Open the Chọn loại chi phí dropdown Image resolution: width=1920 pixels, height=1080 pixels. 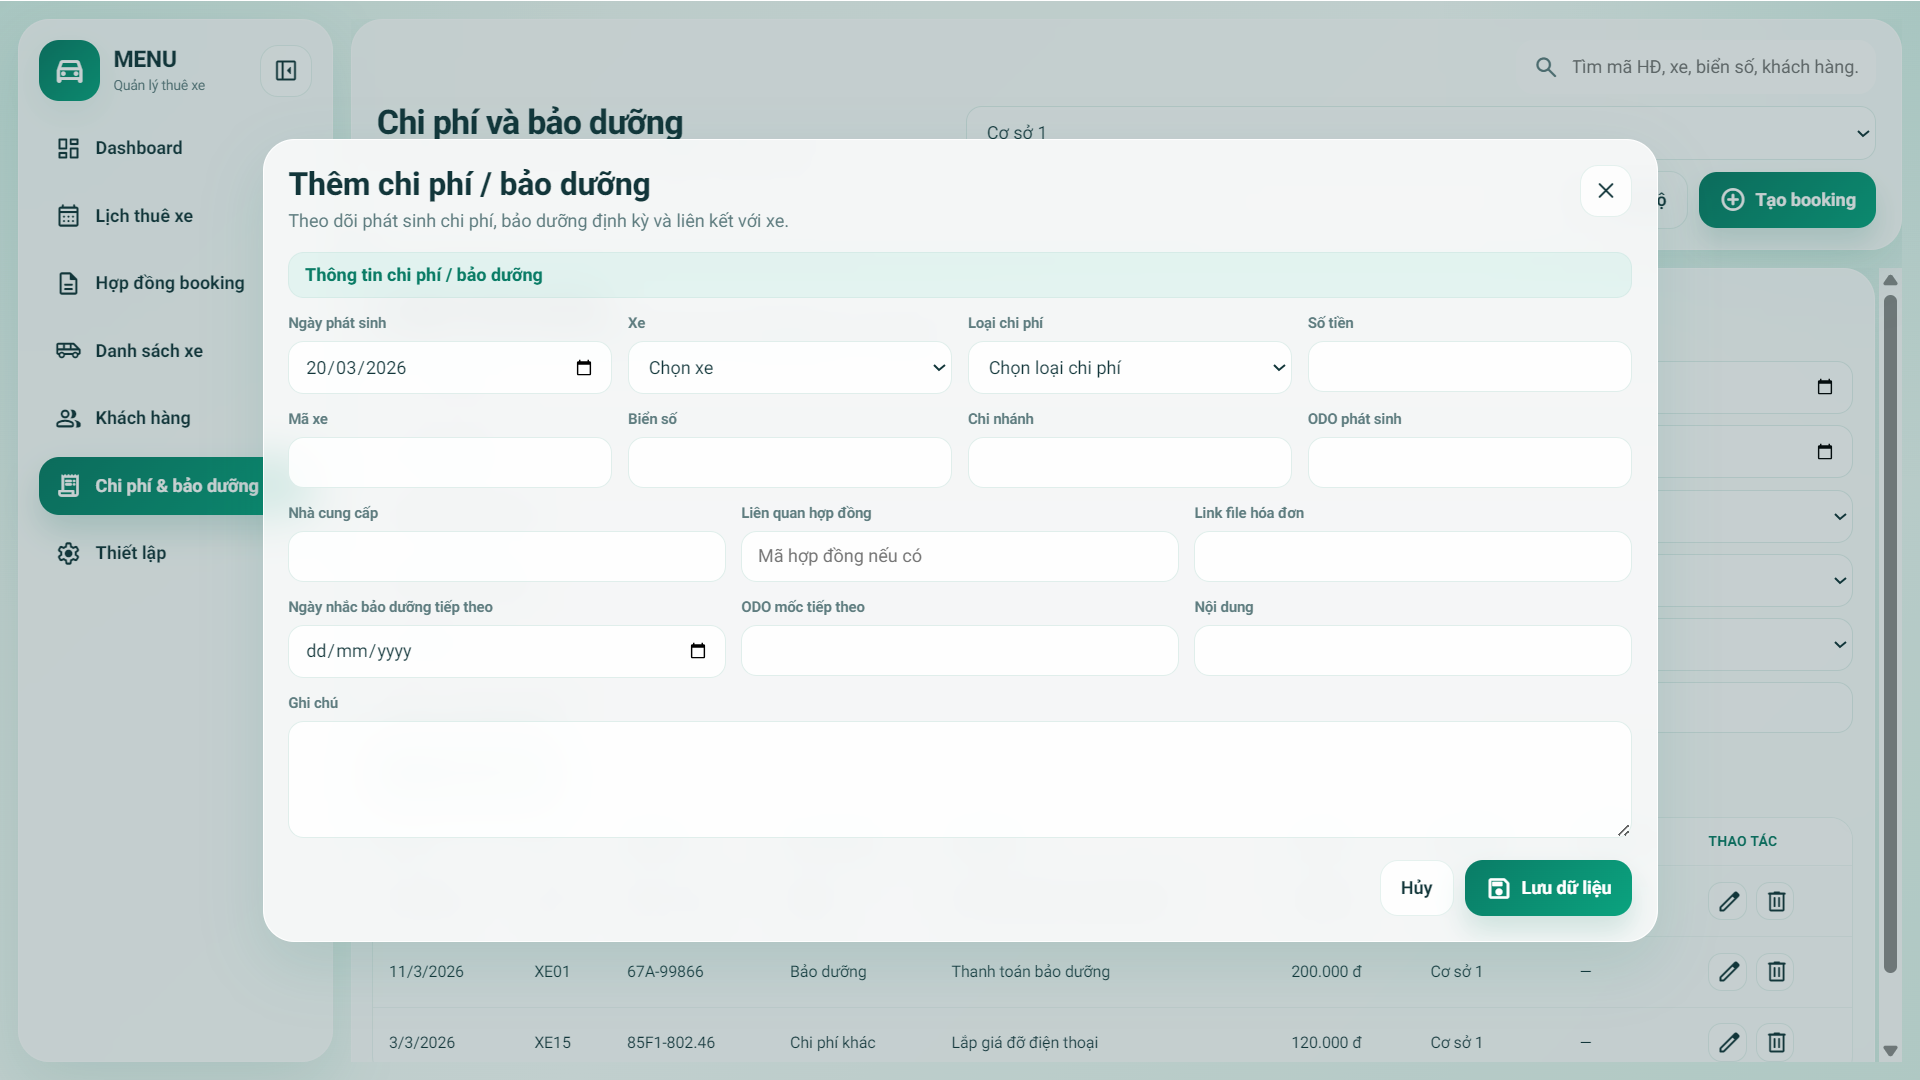coord(1129,367)
